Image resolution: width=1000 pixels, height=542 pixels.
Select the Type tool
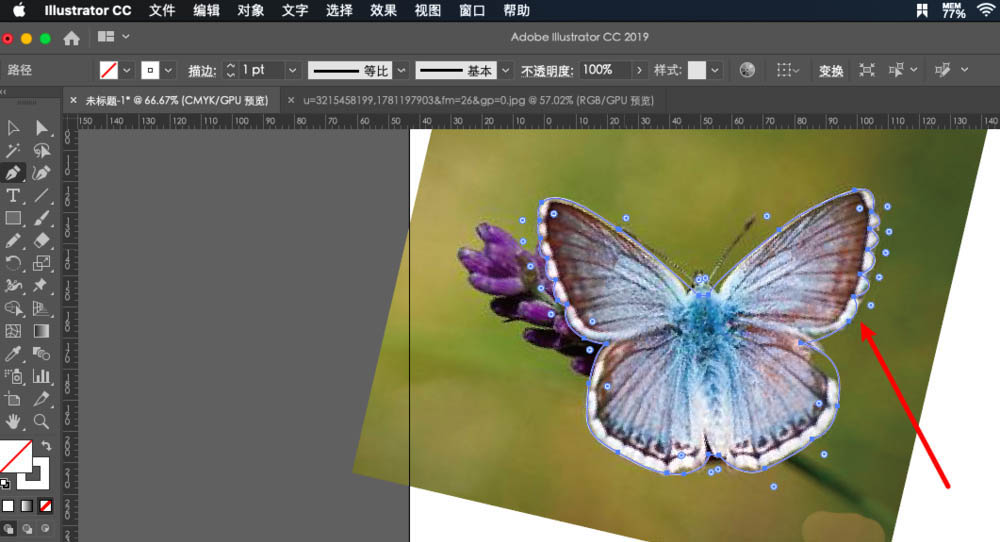[13, 195]
